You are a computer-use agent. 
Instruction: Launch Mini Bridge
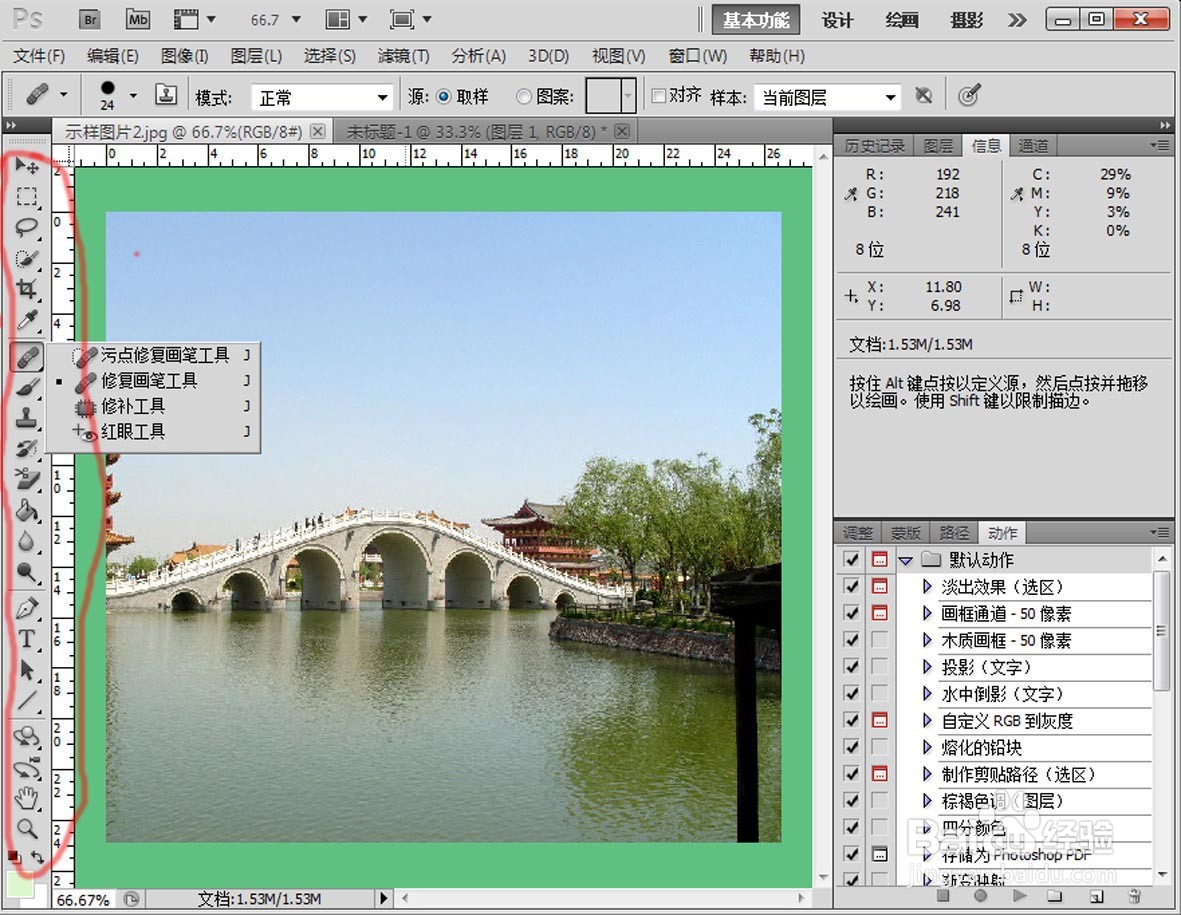[138, 20]
